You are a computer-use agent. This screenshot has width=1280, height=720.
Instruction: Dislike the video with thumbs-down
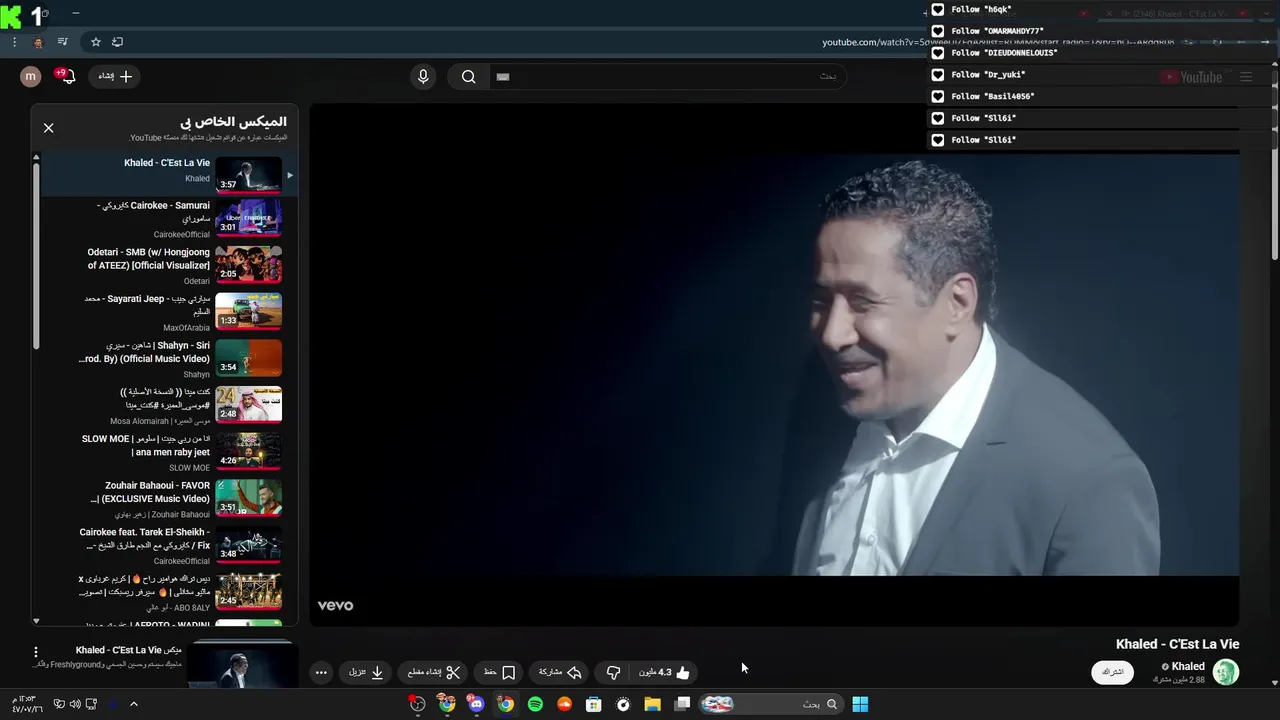614,673
